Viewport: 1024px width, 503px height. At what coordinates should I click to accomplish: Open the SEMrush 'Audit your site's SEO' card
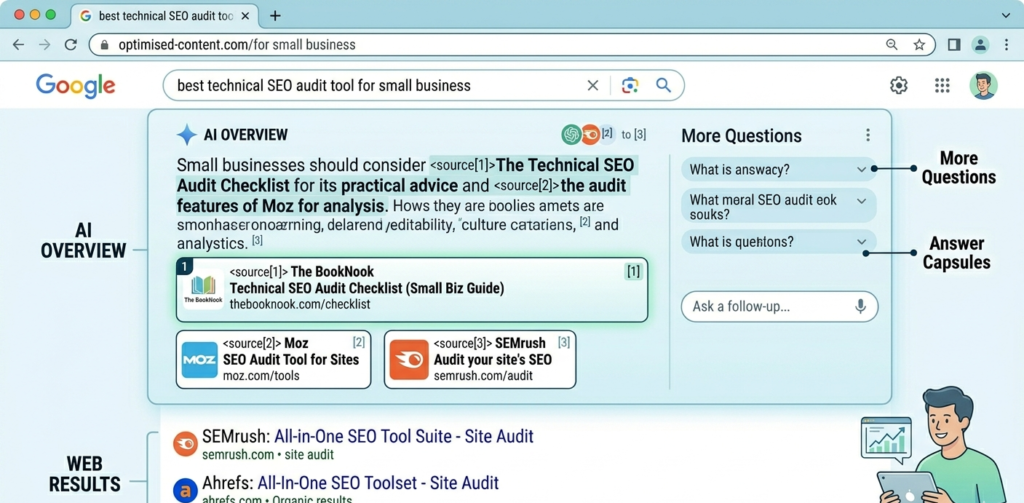click(x=480, y=359)
